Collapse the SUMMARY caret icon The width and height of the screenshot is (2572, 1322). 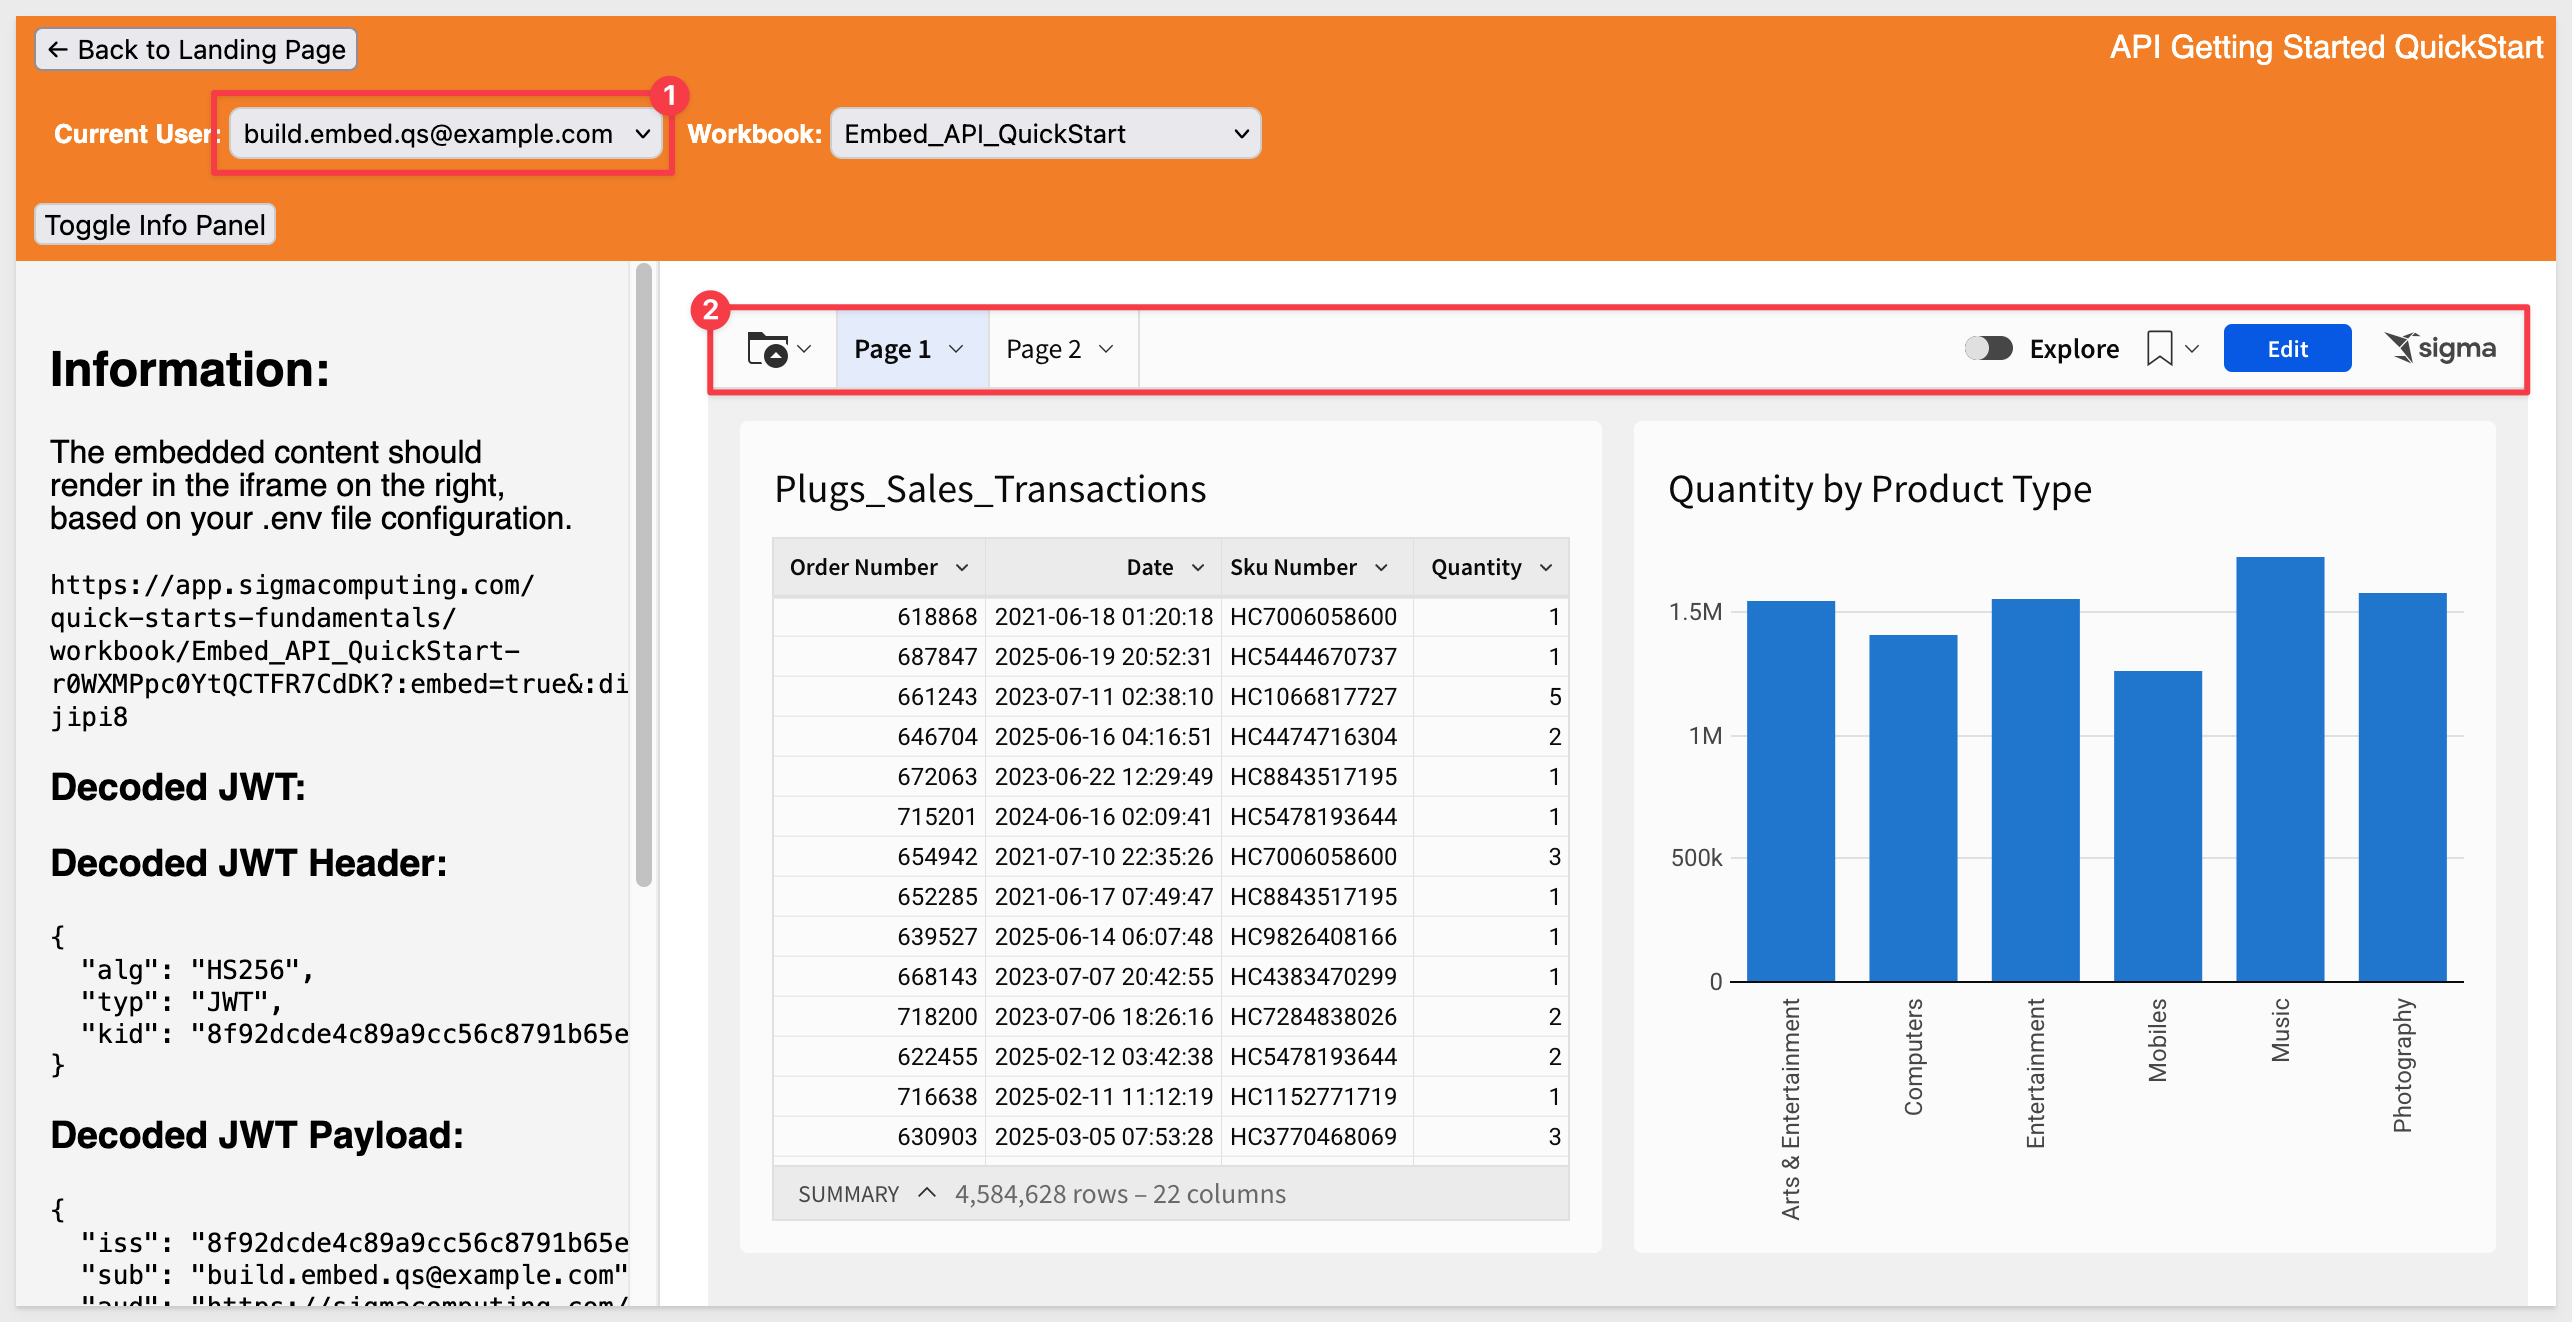click(927, 1193)
